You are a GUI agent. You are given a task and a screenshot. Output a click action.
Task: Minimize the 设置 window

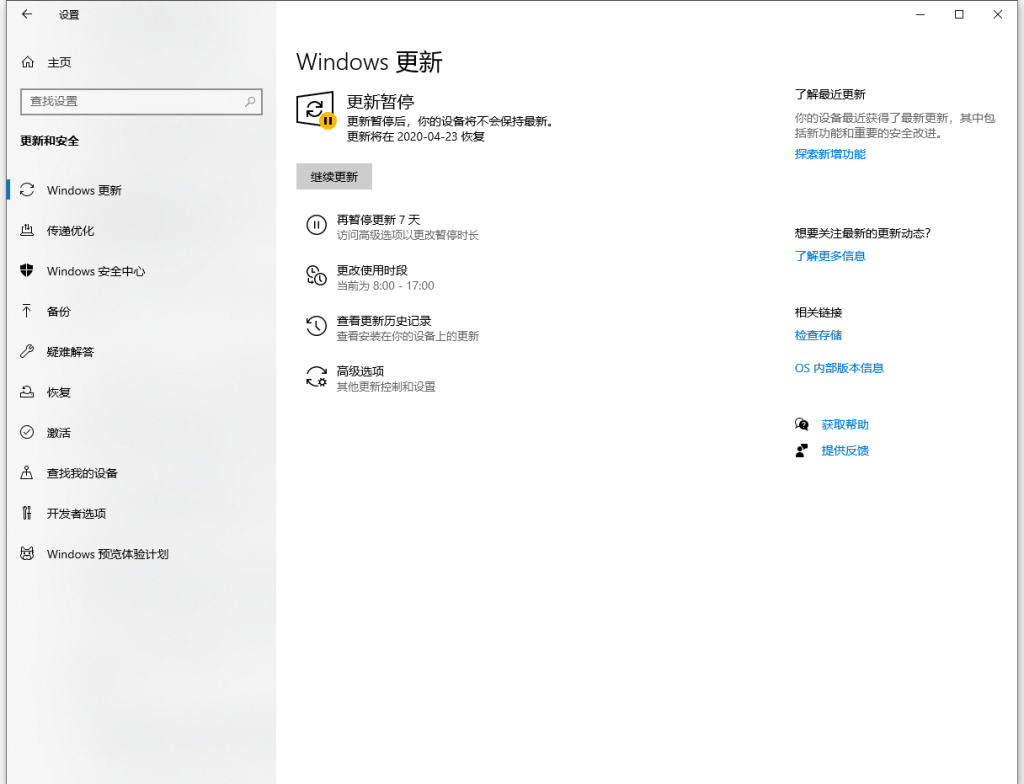(920, 14)
